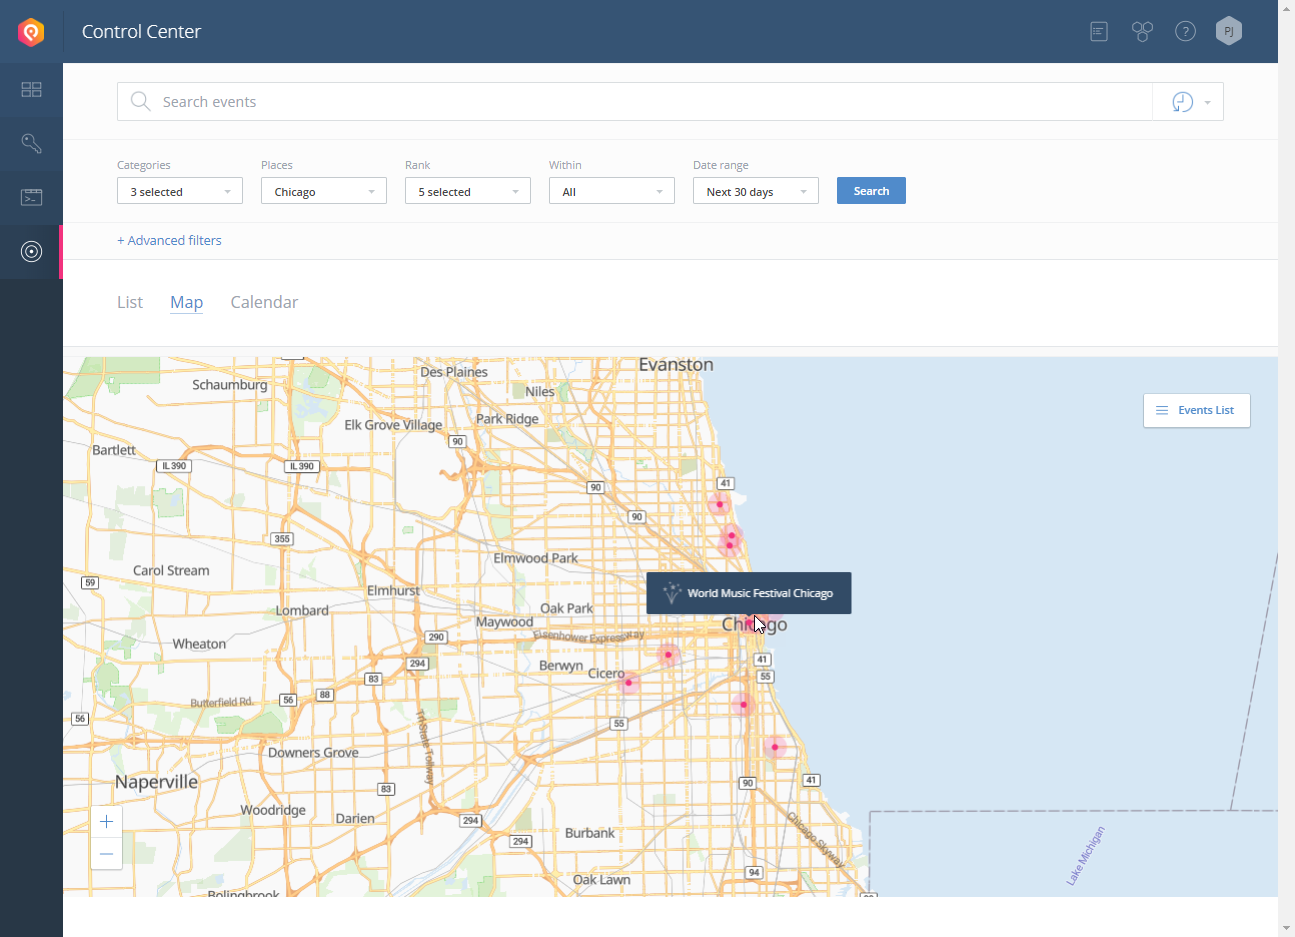
Task: Click the event marker near Cicero label
Action: tap(629, 683)
